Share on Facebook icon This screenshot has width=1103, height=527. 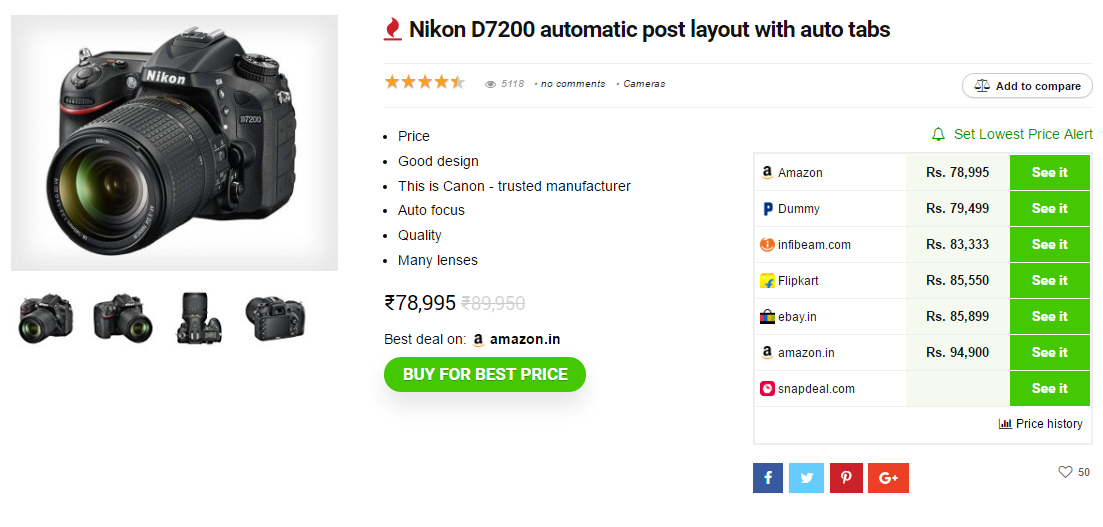click(x=768, y=478)
